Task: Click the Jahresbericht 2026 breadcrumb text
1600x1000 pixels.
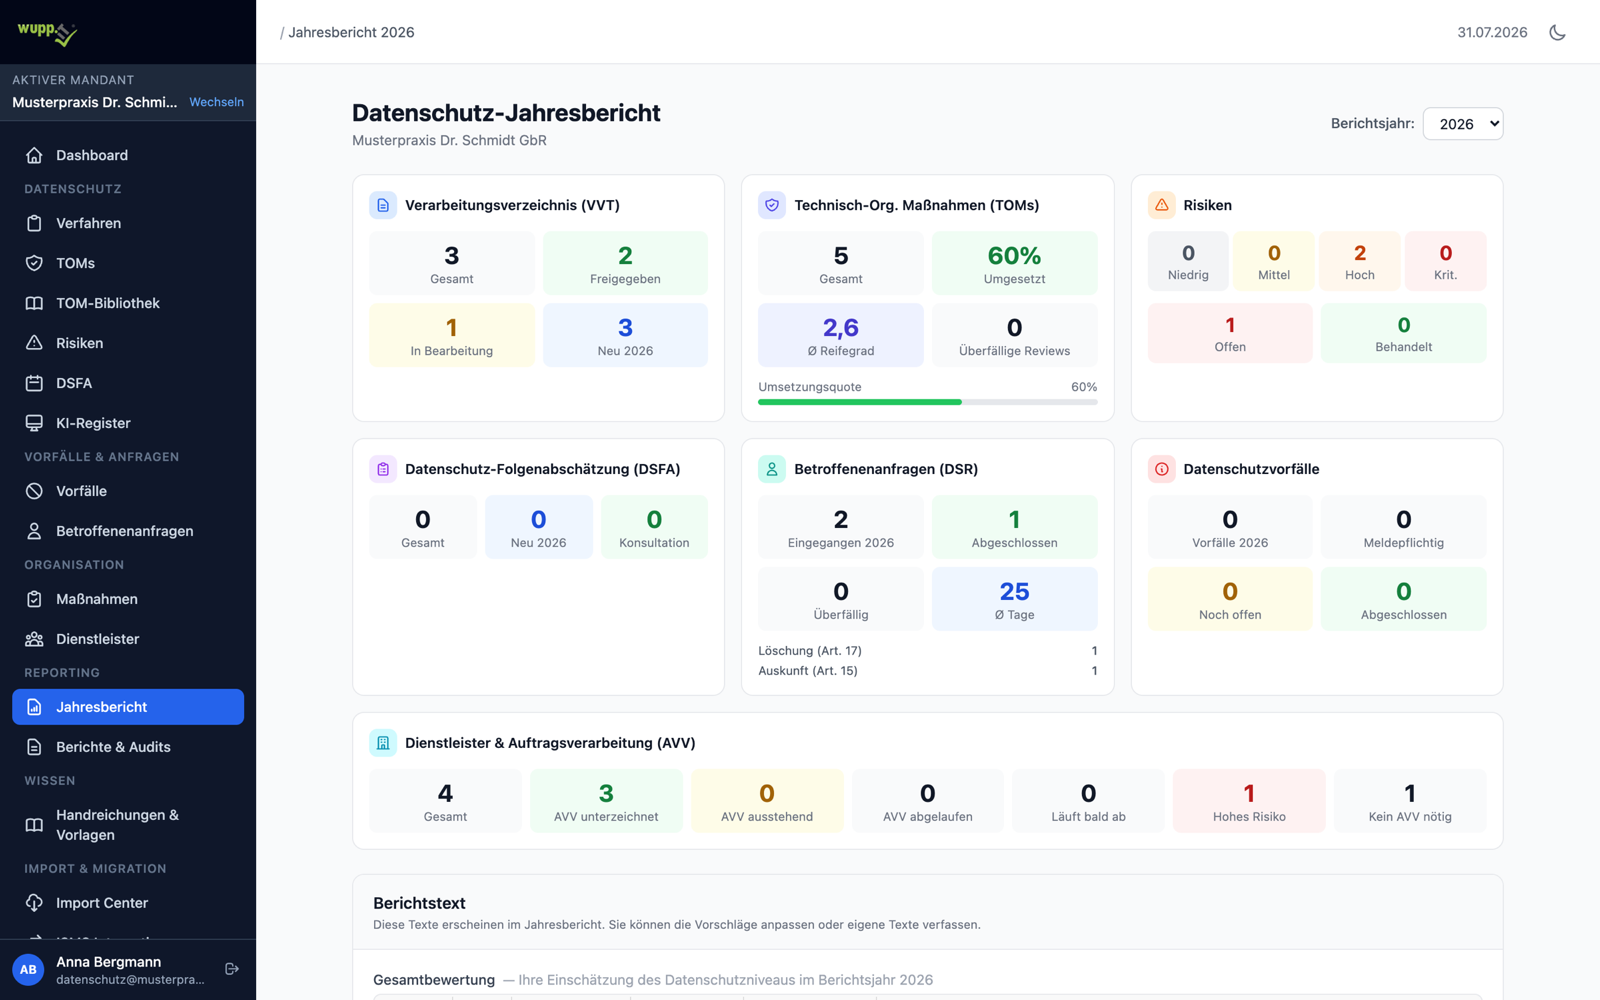Action: pyautogui.click(x=351, y=32)
